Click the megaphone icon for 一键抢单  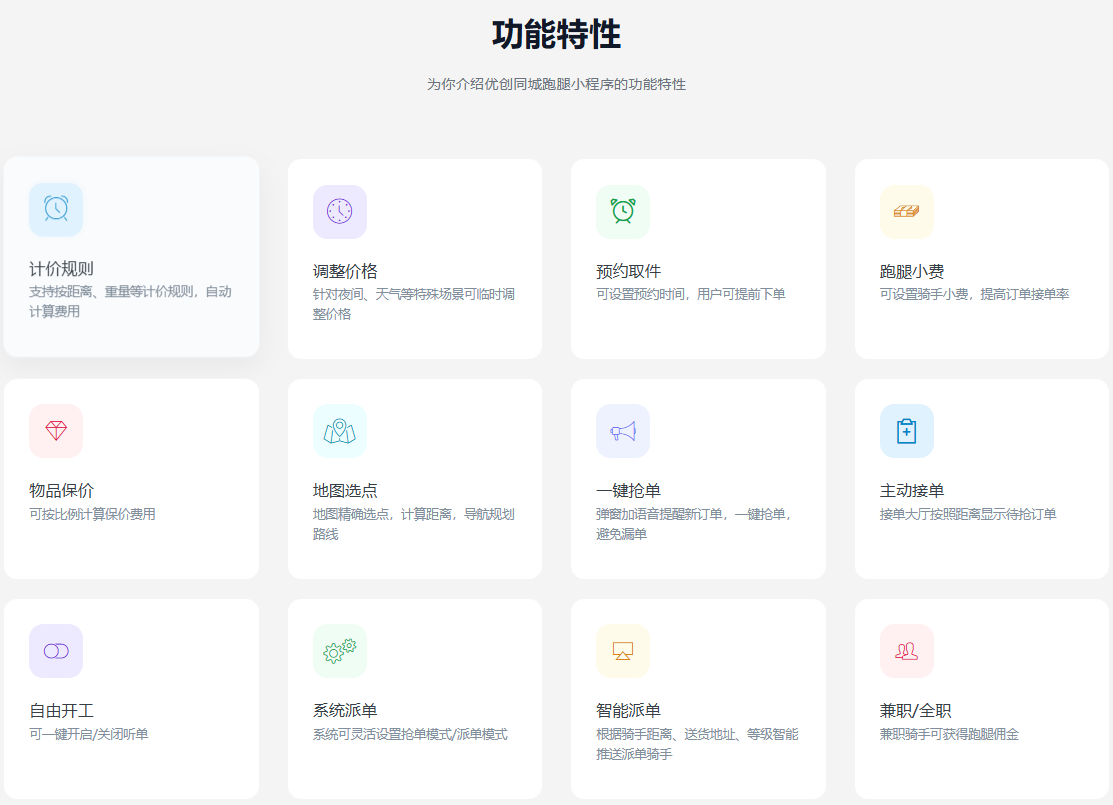point(623,431)
